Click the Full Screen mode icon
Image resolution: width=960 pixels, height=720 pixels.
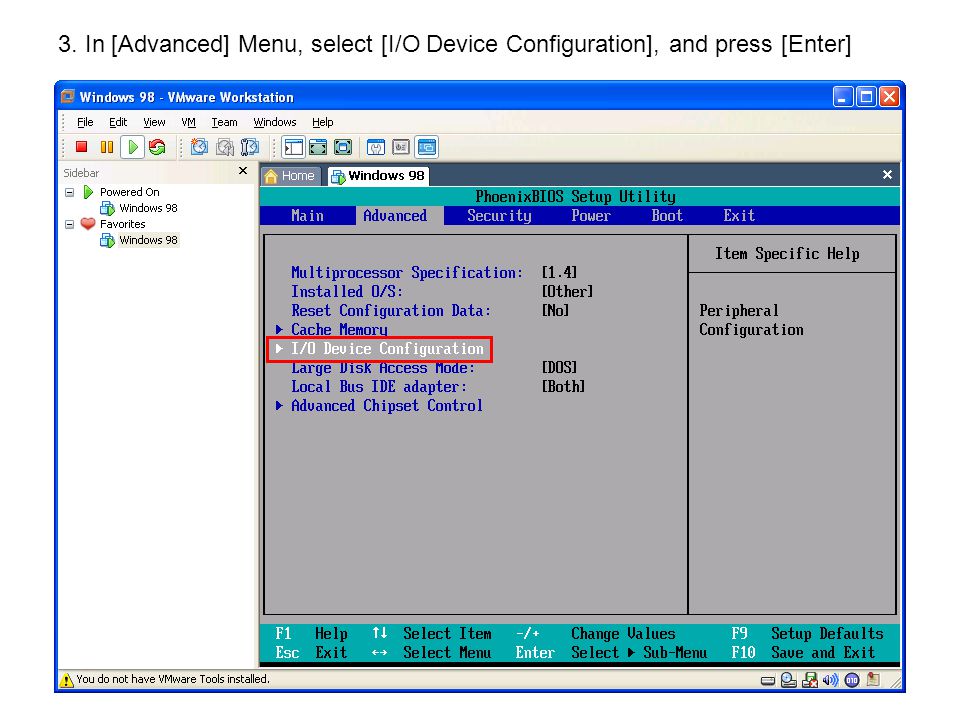pos(343,147)
